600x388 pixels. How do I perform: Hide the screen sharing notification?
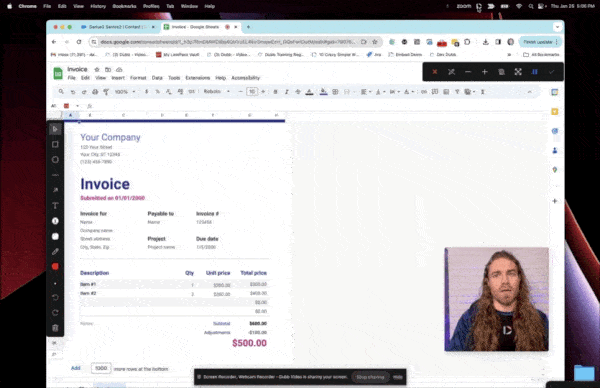pyautogui.click(x=398, y=377)
